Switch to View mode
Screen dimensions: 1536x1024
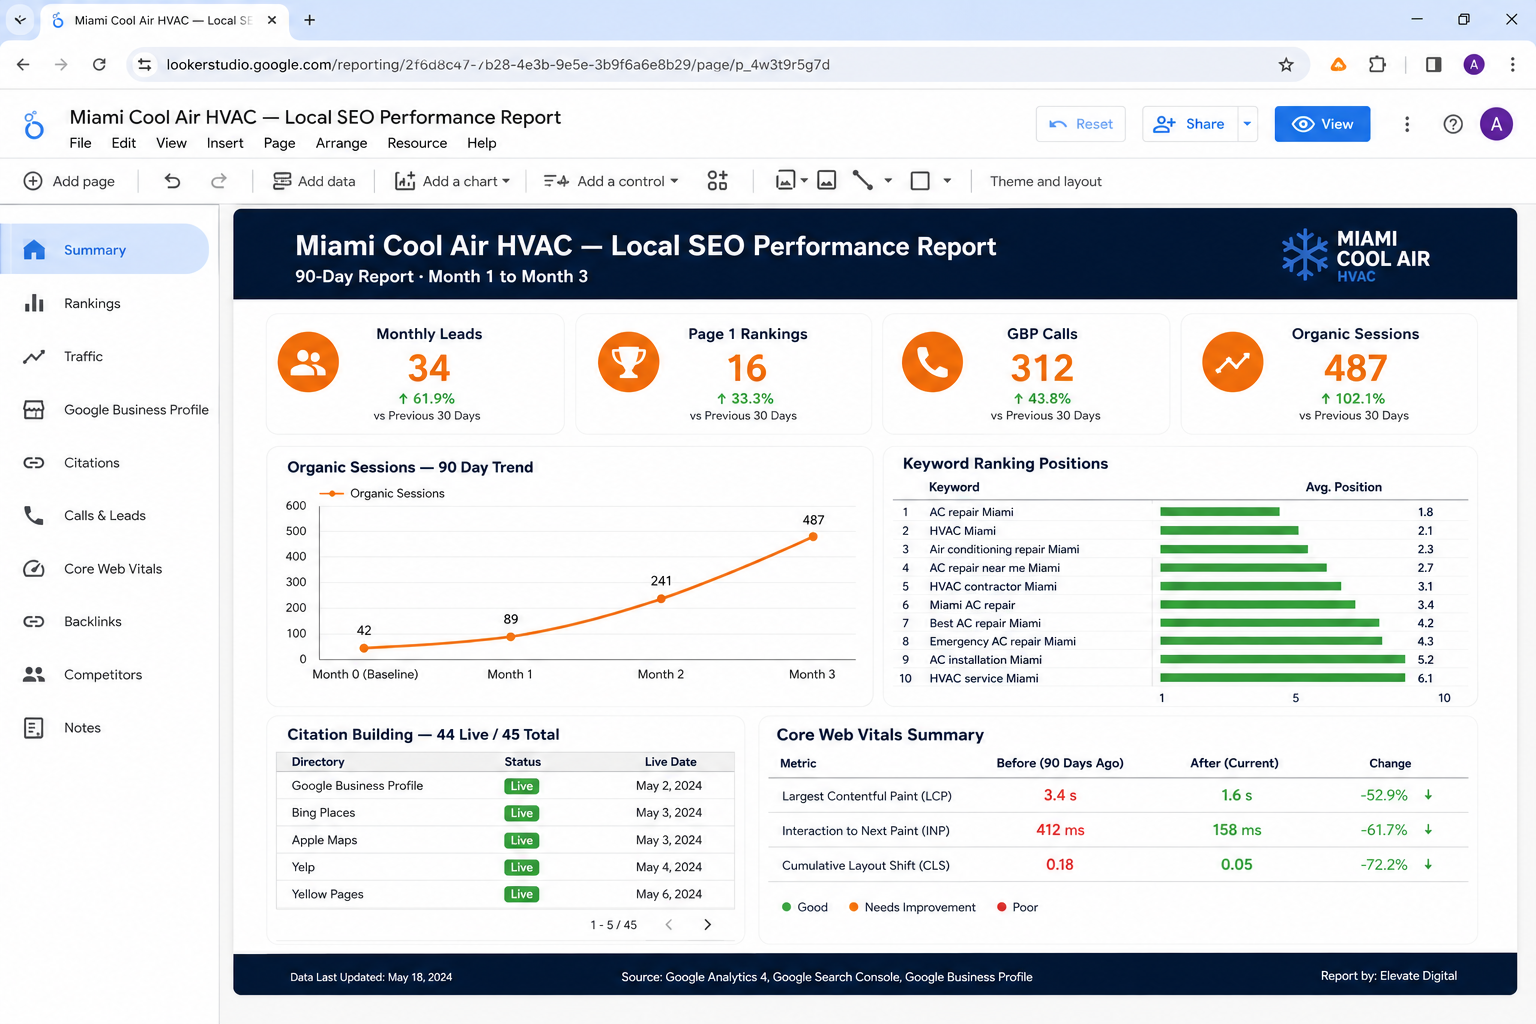point(1322,124)
